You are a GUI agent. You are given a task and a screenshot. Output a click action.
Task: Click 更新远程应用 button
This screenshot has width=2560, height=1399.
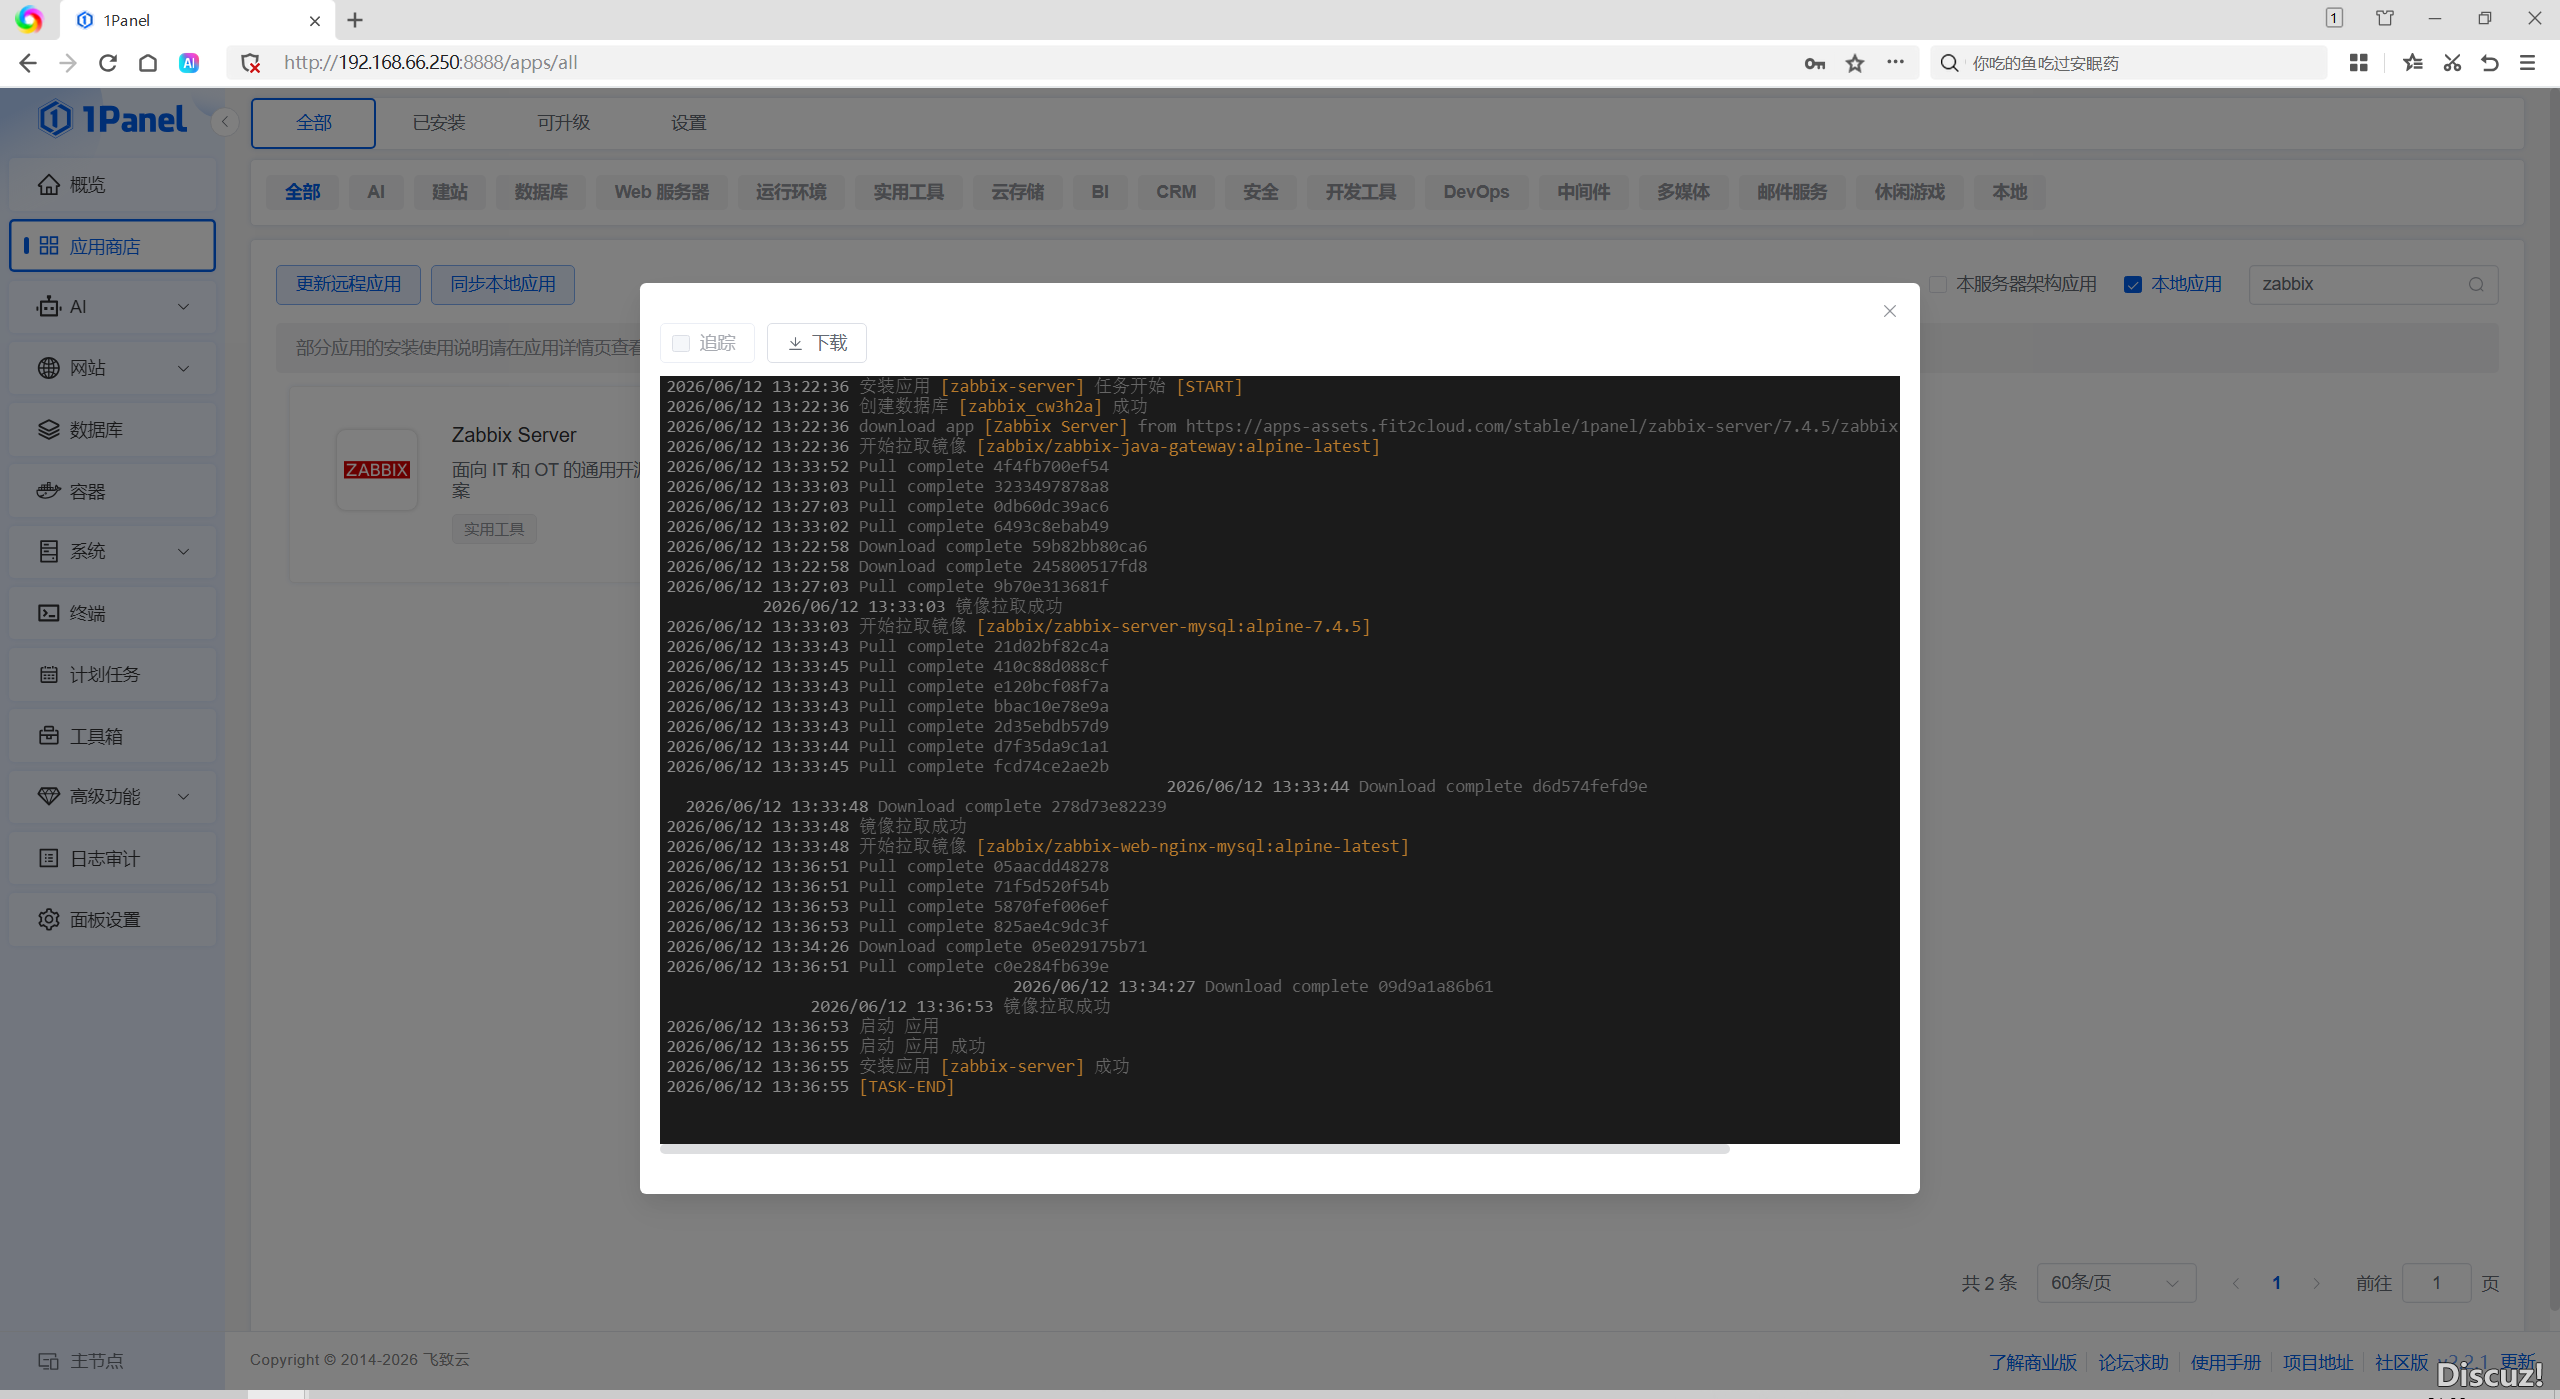click(348, 284)
